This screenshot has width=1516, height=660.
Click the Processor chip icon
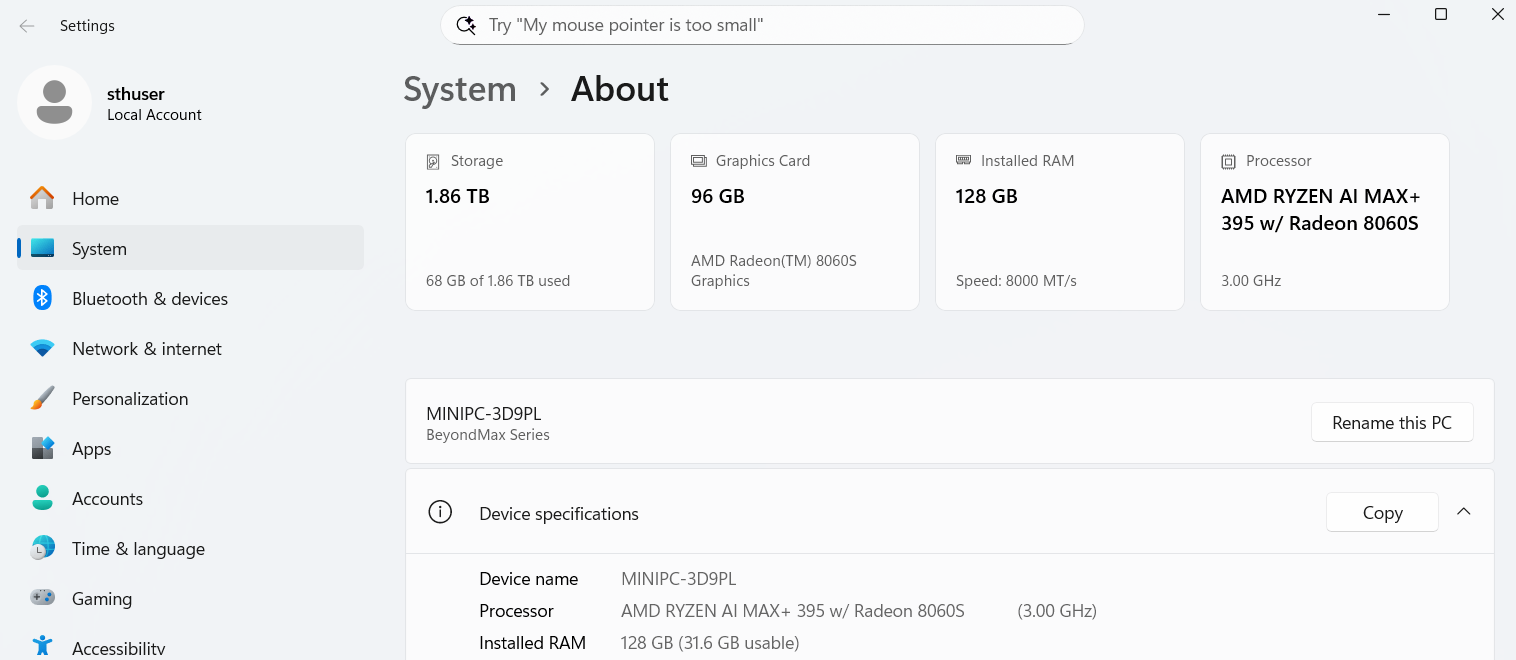click(x=1229, y=161)
